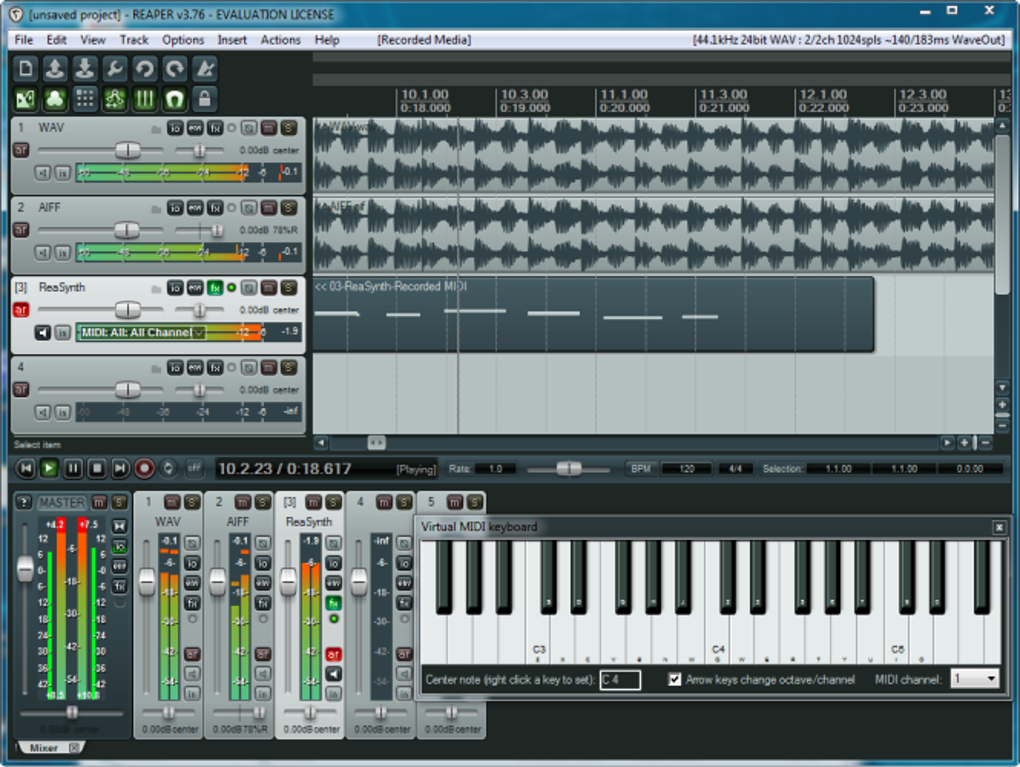The width and height of the screenshot is (1020, 767).
Task: Open the Actions menu
Action: pos(280,40)
